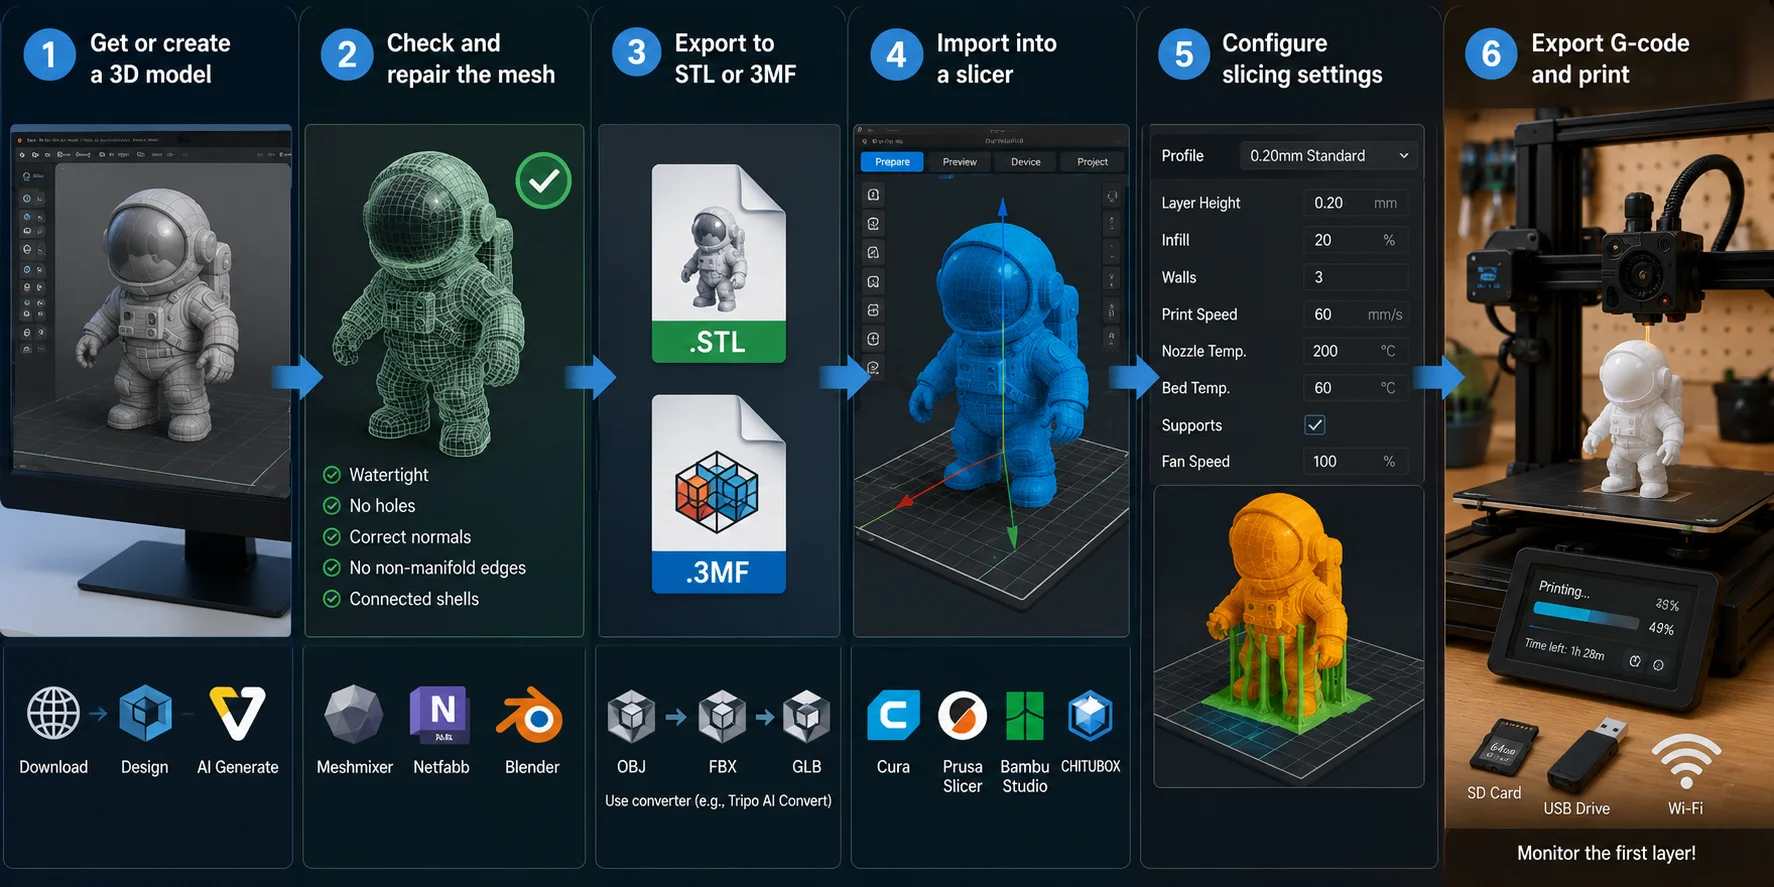Click the Bed Temp. value field
Viewport: 1774px width, 887px height.
click(1356, 388)
